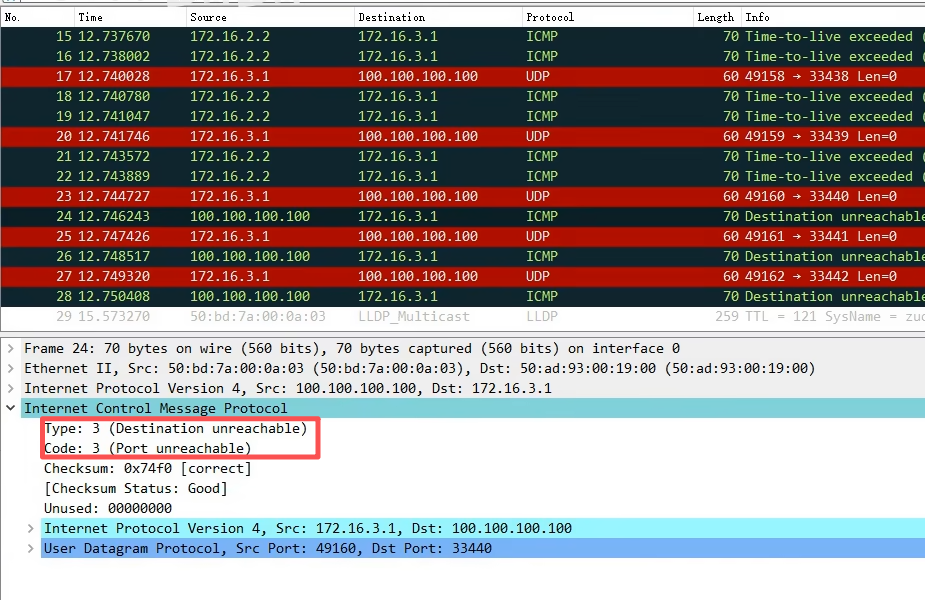Select packet 24 in the packet list
Viewport: 925px width, 600px height.
(400, 216)
